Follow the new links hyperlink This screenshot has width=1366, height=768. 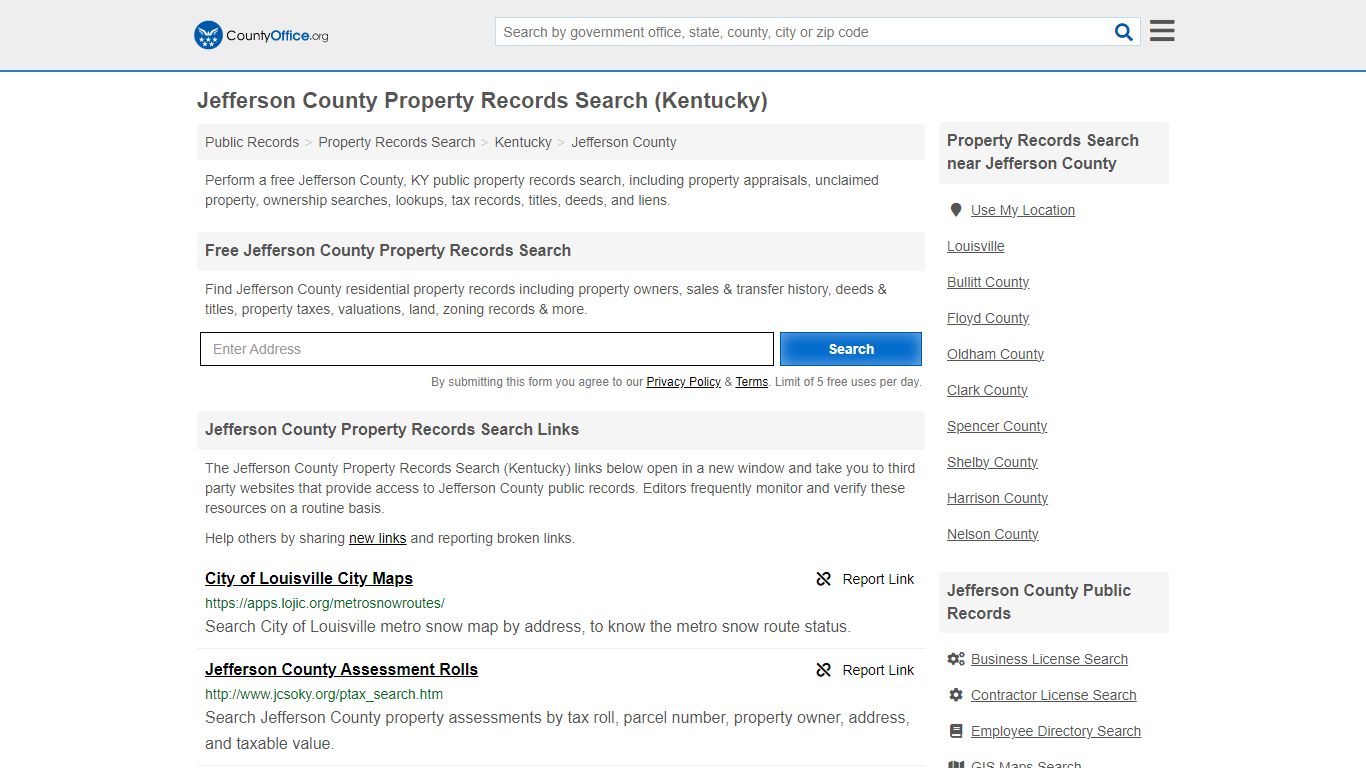point(377,538)
